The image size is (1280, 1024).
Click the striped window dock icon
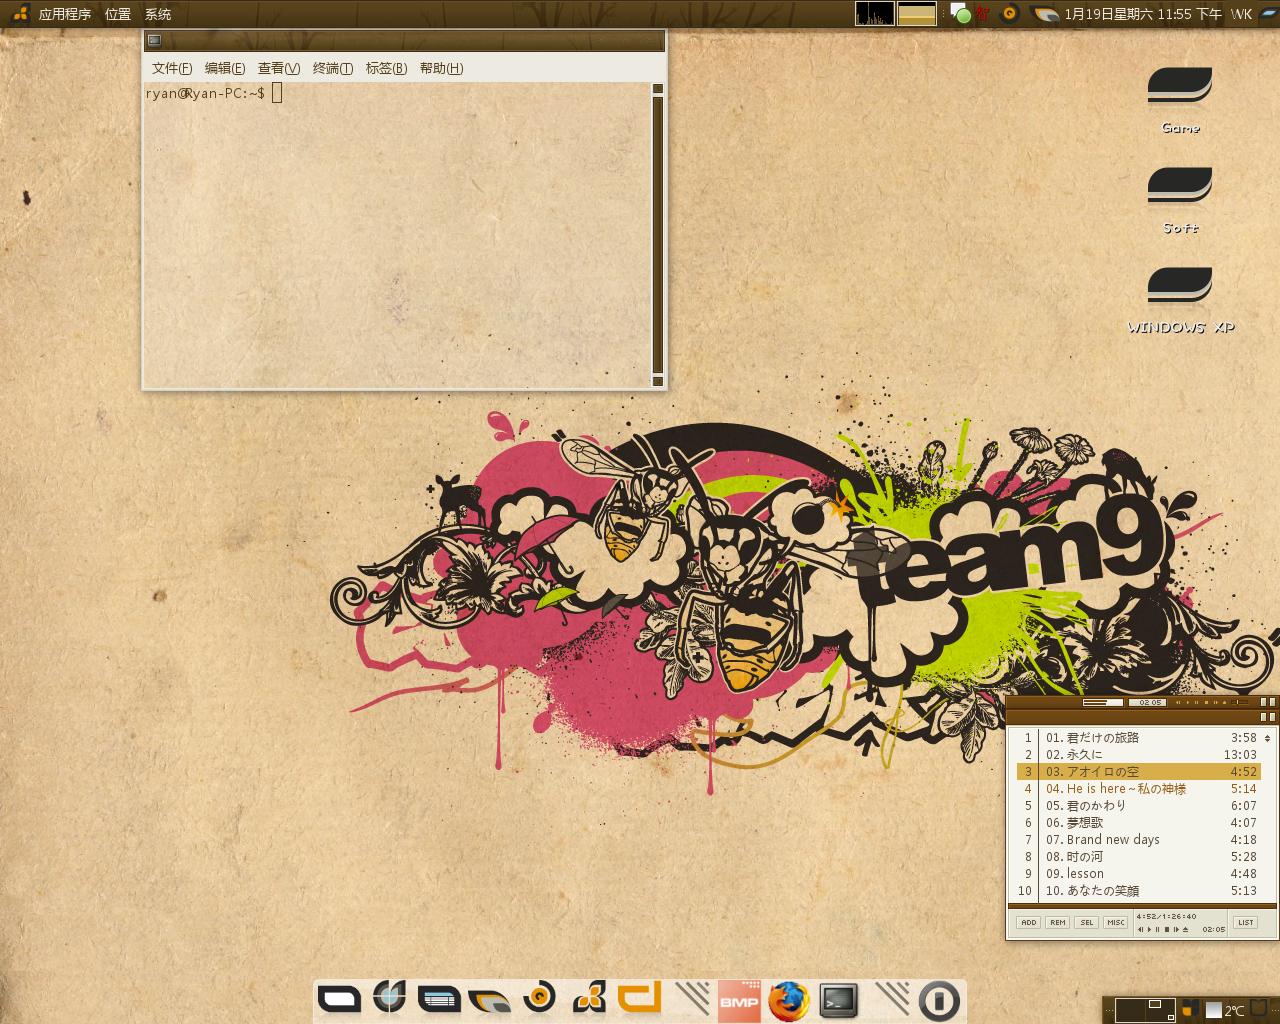[438, 998]
